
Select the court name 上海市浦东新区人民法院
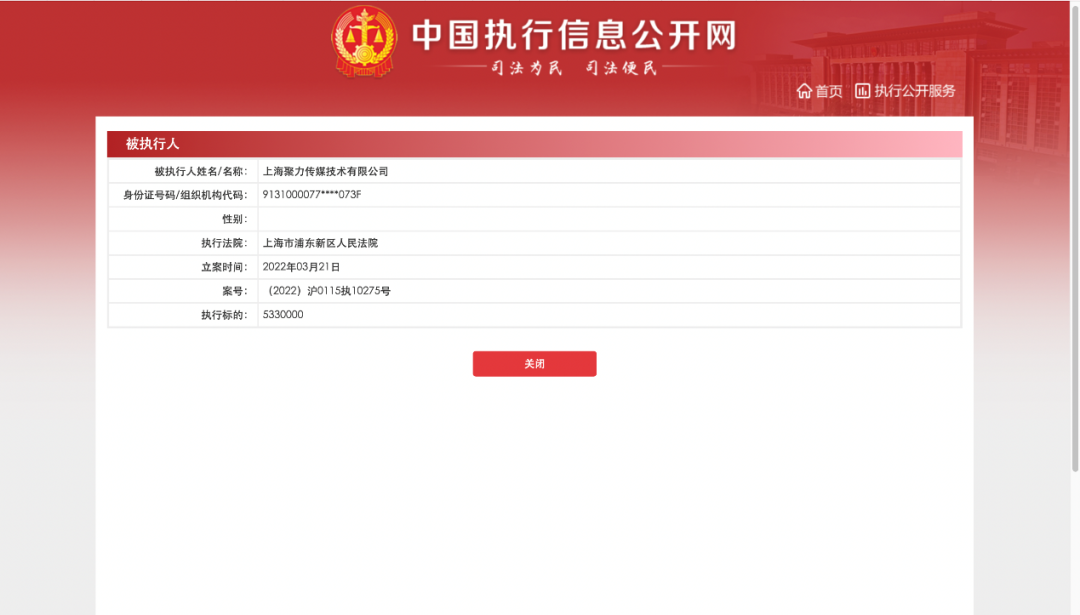coord(320,243)
